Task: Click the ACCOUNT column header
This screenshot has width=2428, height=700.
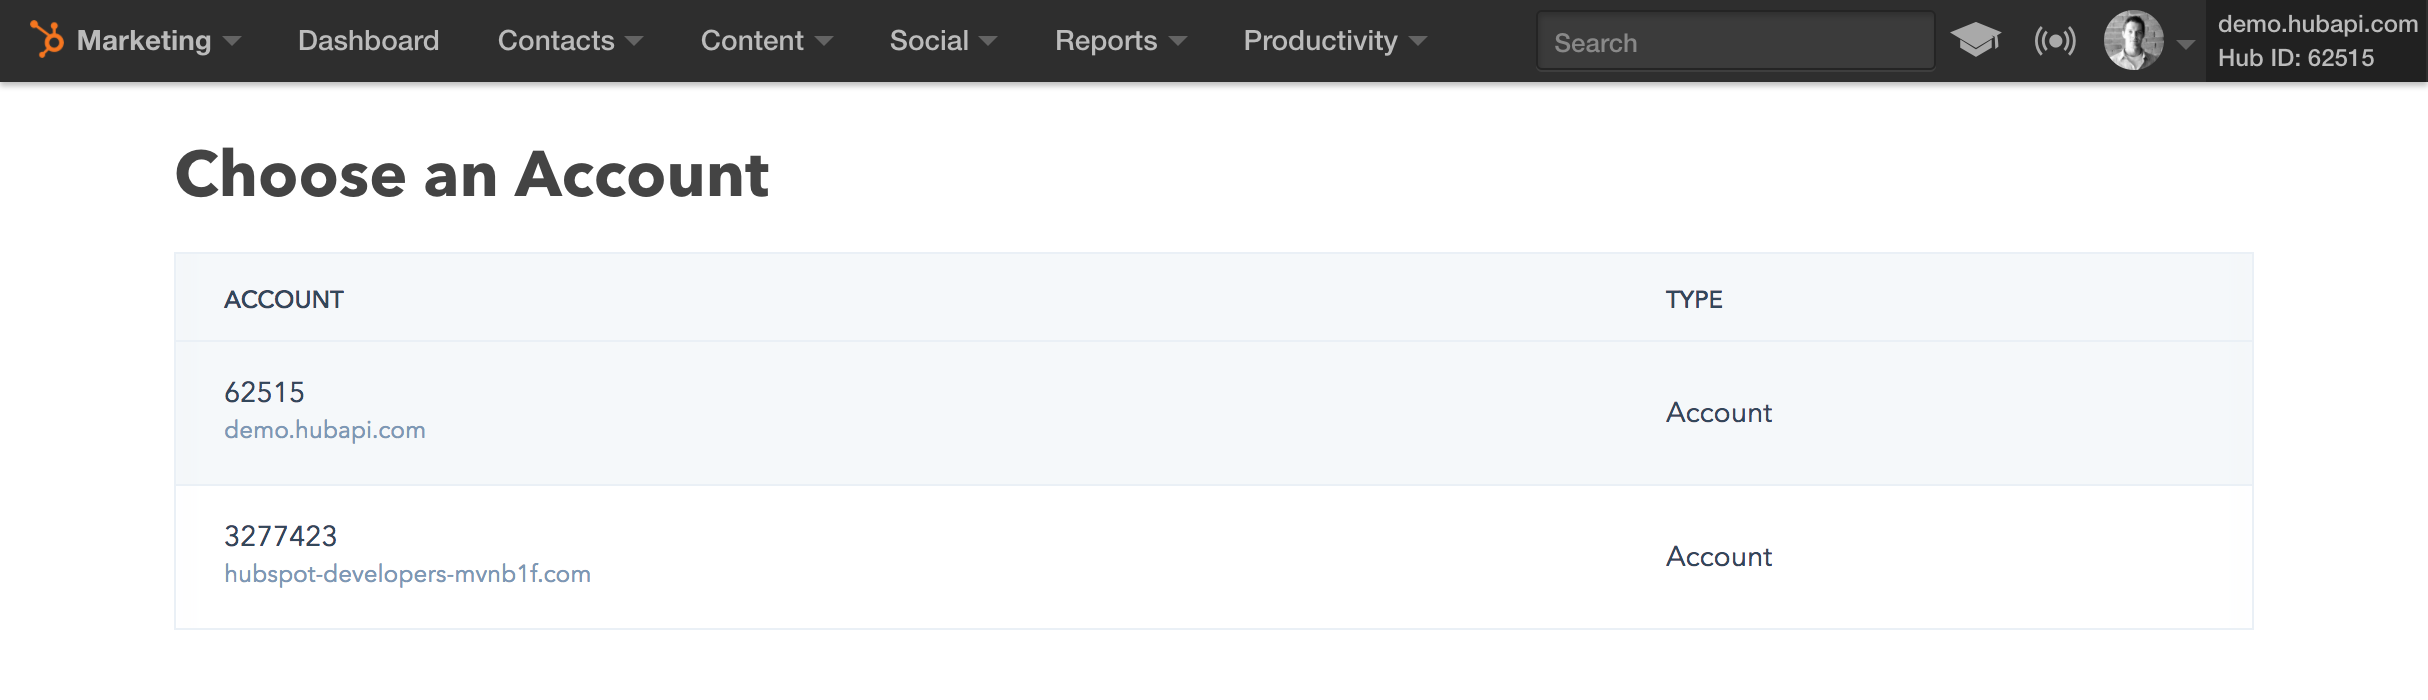Action: (x=285, y=298)
